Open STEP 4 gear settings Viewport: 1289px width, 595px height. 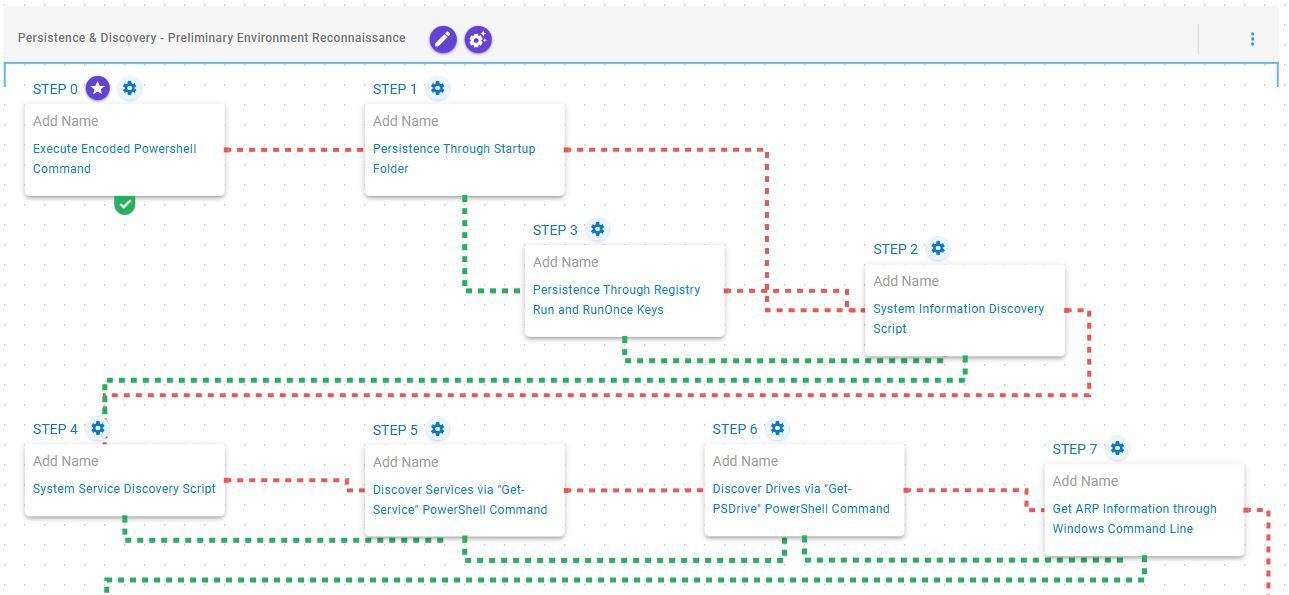coord(97,429)
